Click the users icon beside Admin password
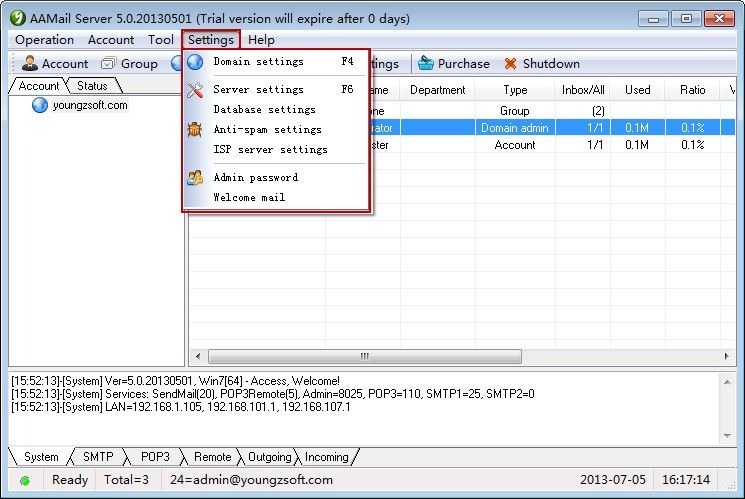Viewport: 745px width, 499px height. click(x=195, y=177)
